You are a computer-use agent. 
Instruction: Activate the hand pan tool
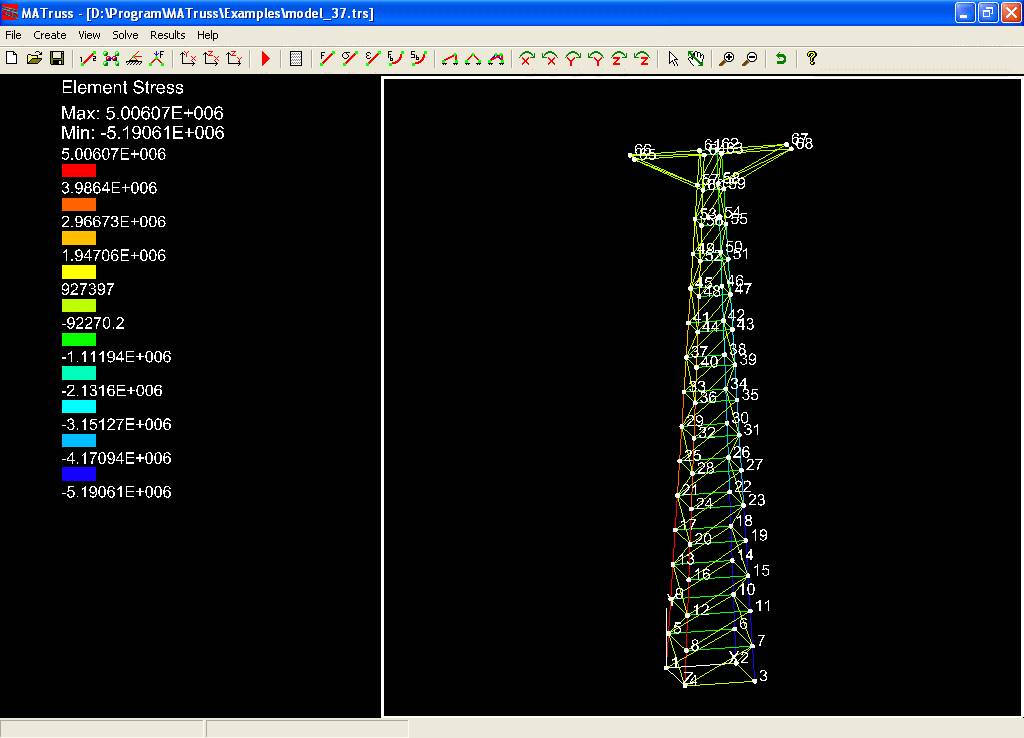click(696, 59)
